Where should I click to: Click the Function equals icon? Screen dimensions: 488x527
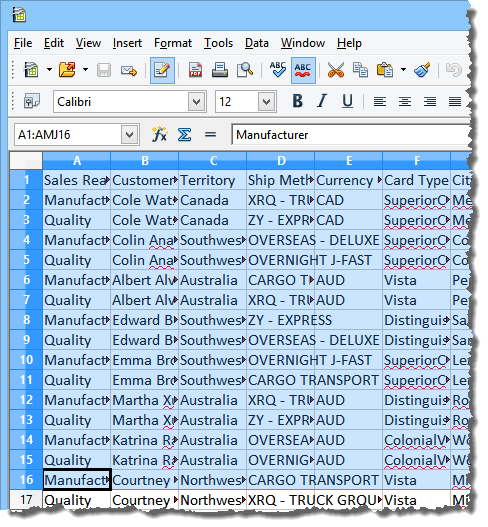click(210, 135)
